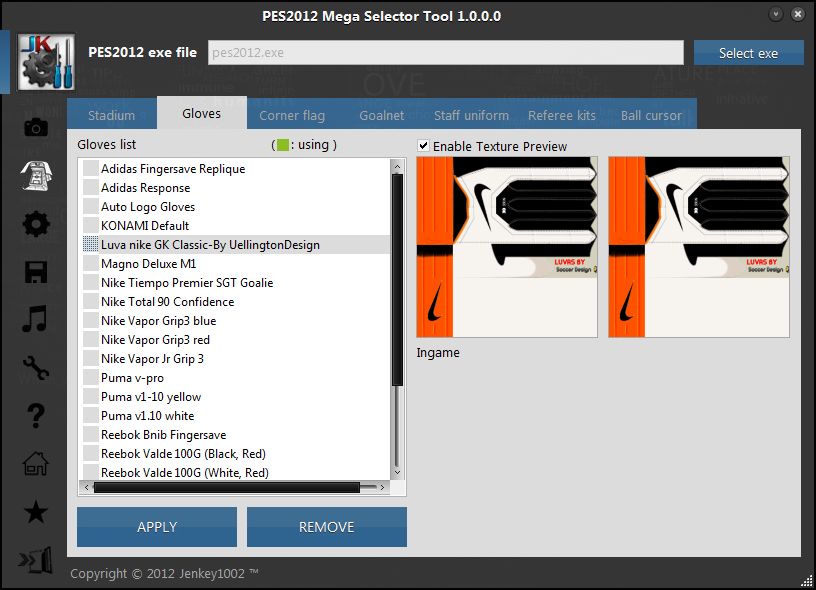The width and height of the screenshot is (816, 590).
Task: Open the gear settings sidebar icon
Action: [x=35, y=224]
